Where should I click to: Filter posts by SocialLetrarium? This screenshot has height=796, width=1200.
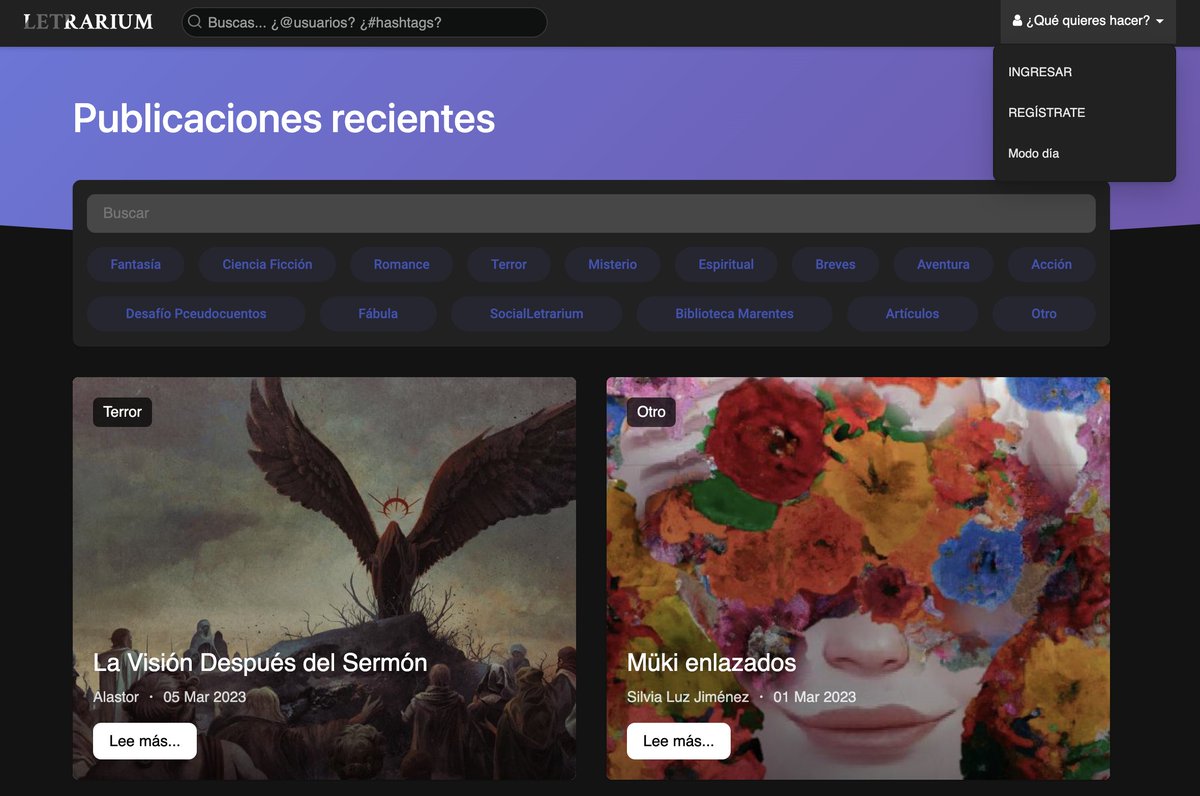pyautogui.click(x=536, y=313)
